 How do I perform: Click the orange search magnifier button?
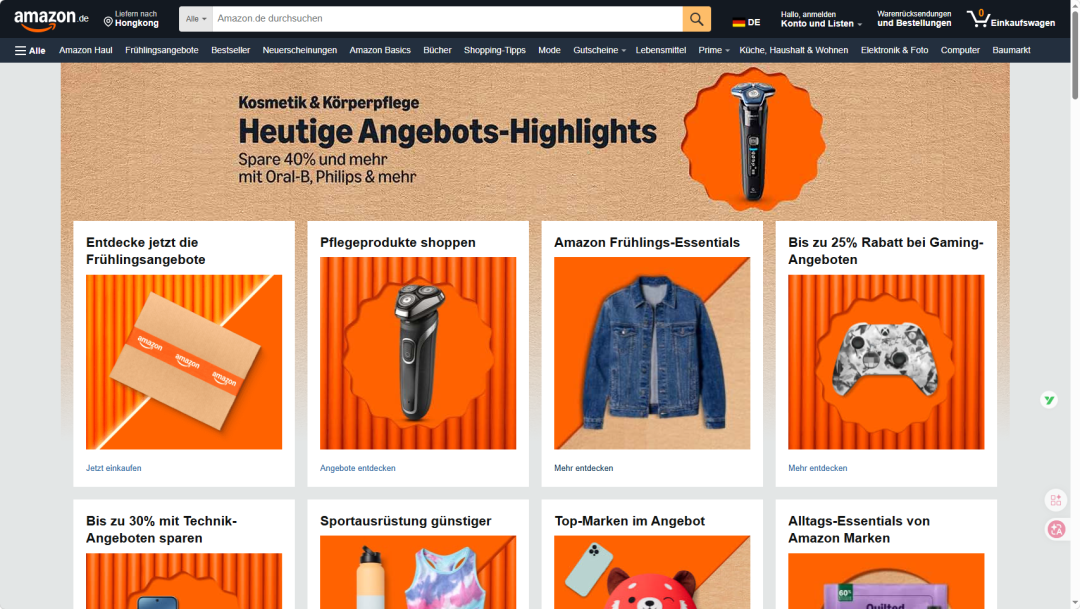pyautogui.click(x=696, y=19)
